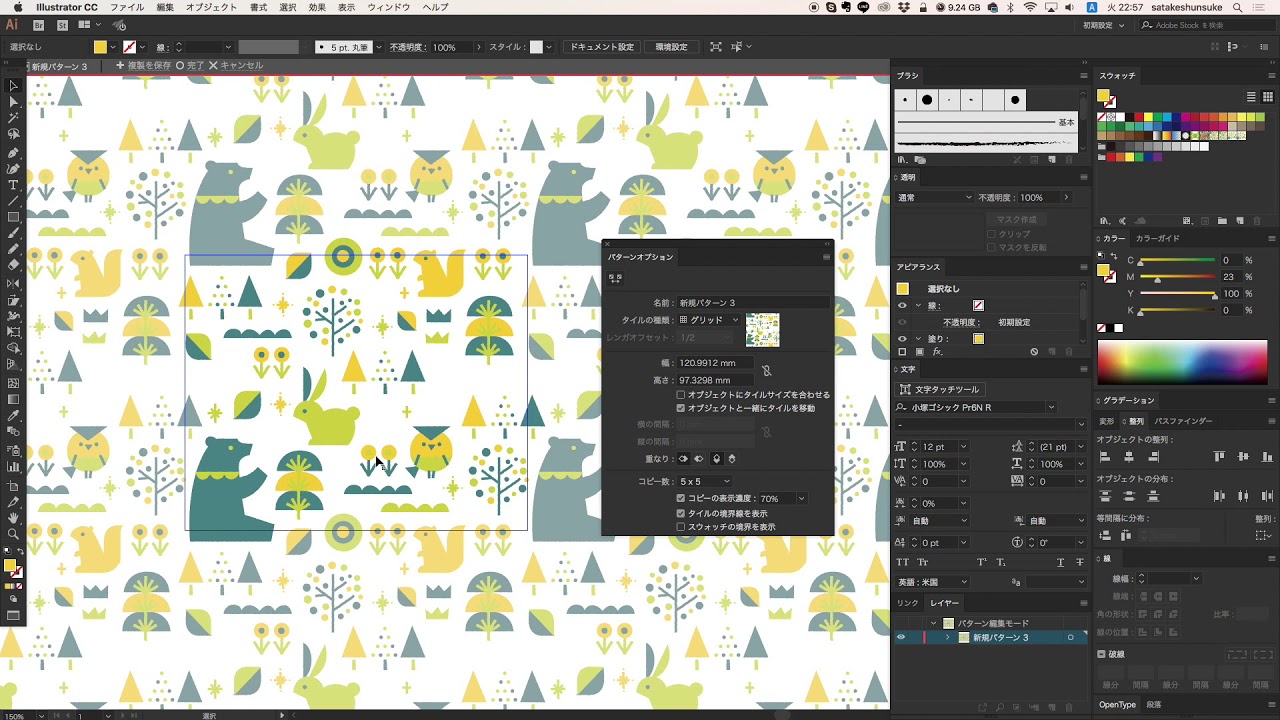Select the Eraser tool
The height and width of the screenshot is (720, 1280).
[x=13, y=265]
